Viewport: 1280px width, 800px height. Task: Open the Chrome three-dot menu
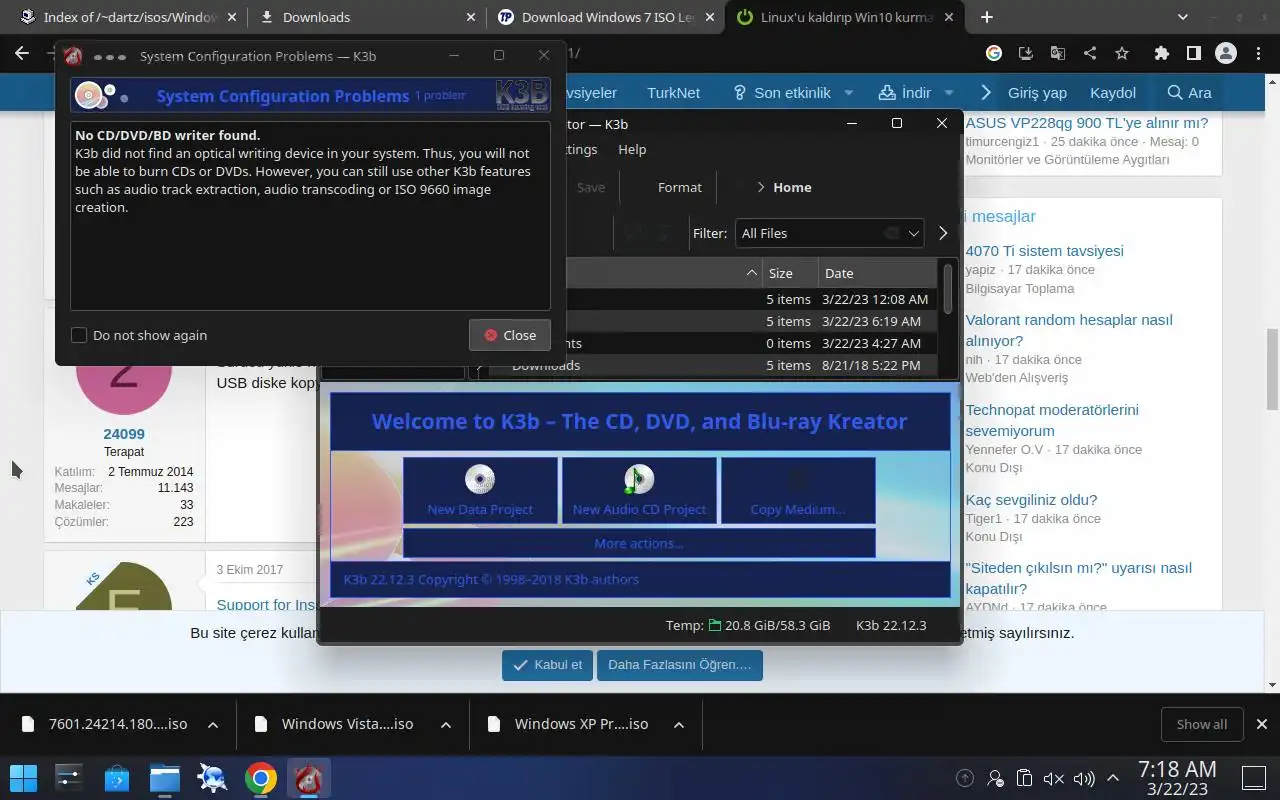click(1258, 53)
